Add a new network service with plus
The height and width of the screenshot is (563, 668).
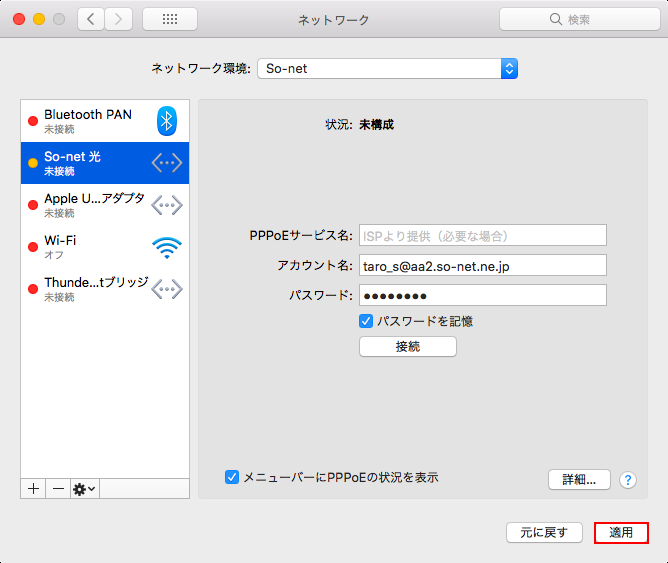click(x=33, y=488)
